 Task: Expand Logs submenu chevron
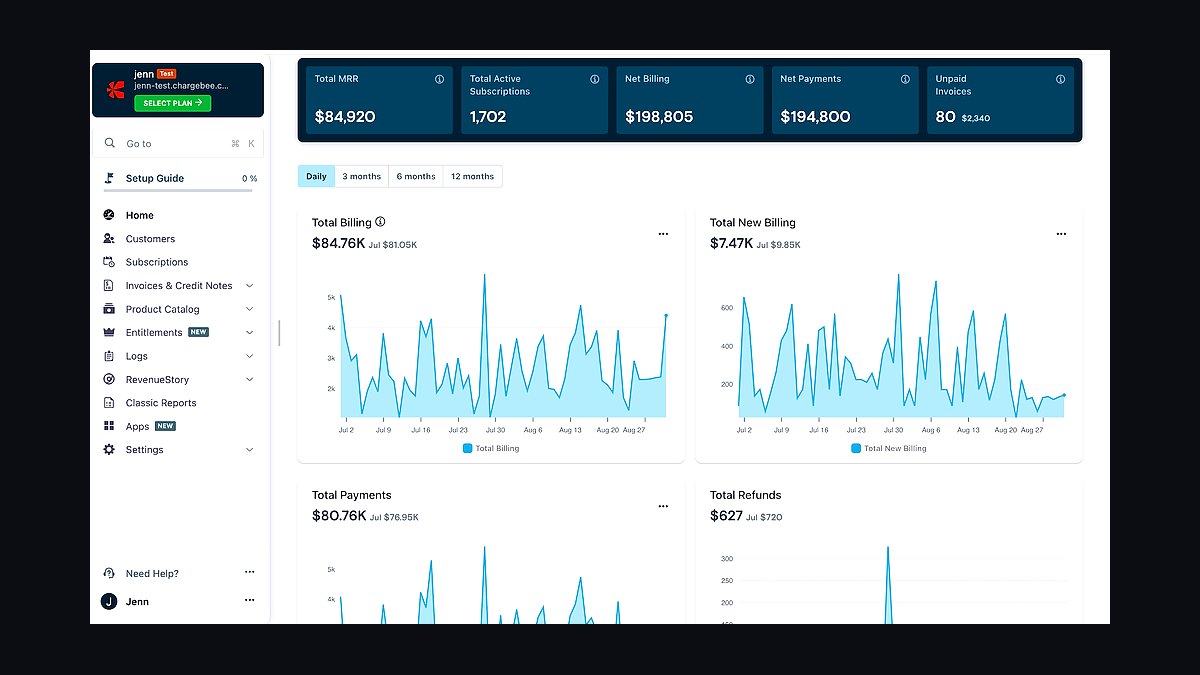249,356
